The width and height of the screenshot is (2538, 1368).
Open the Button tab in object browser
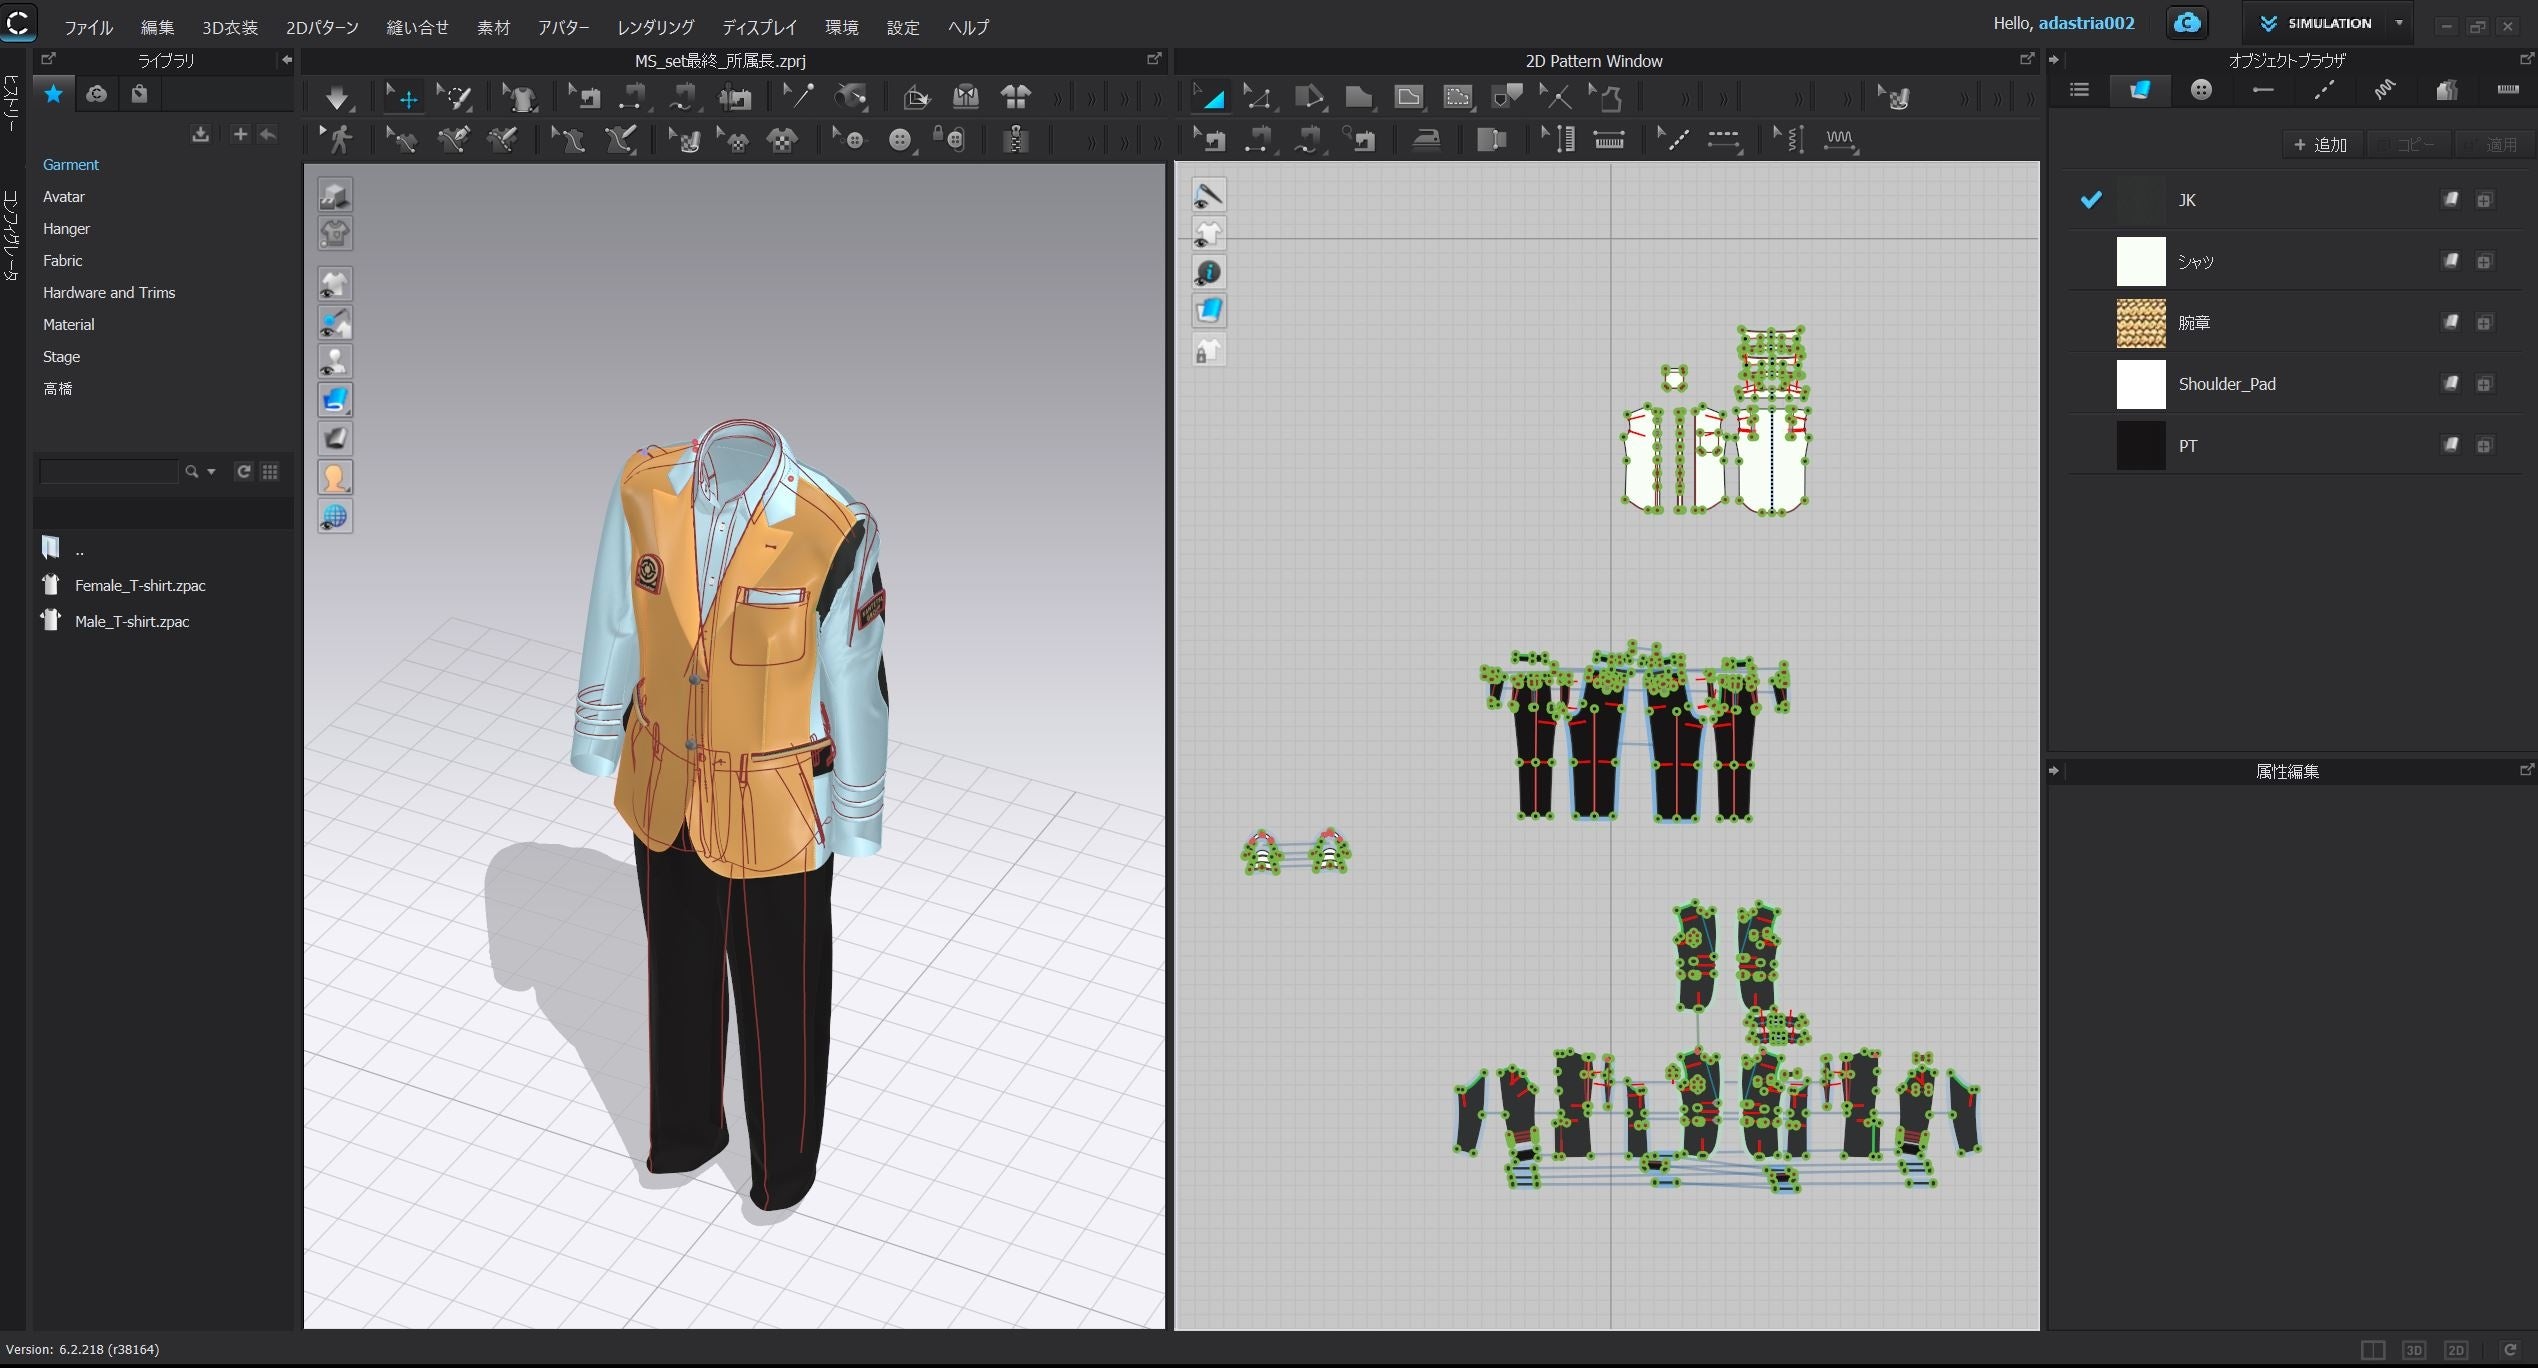click(2201, 90)
